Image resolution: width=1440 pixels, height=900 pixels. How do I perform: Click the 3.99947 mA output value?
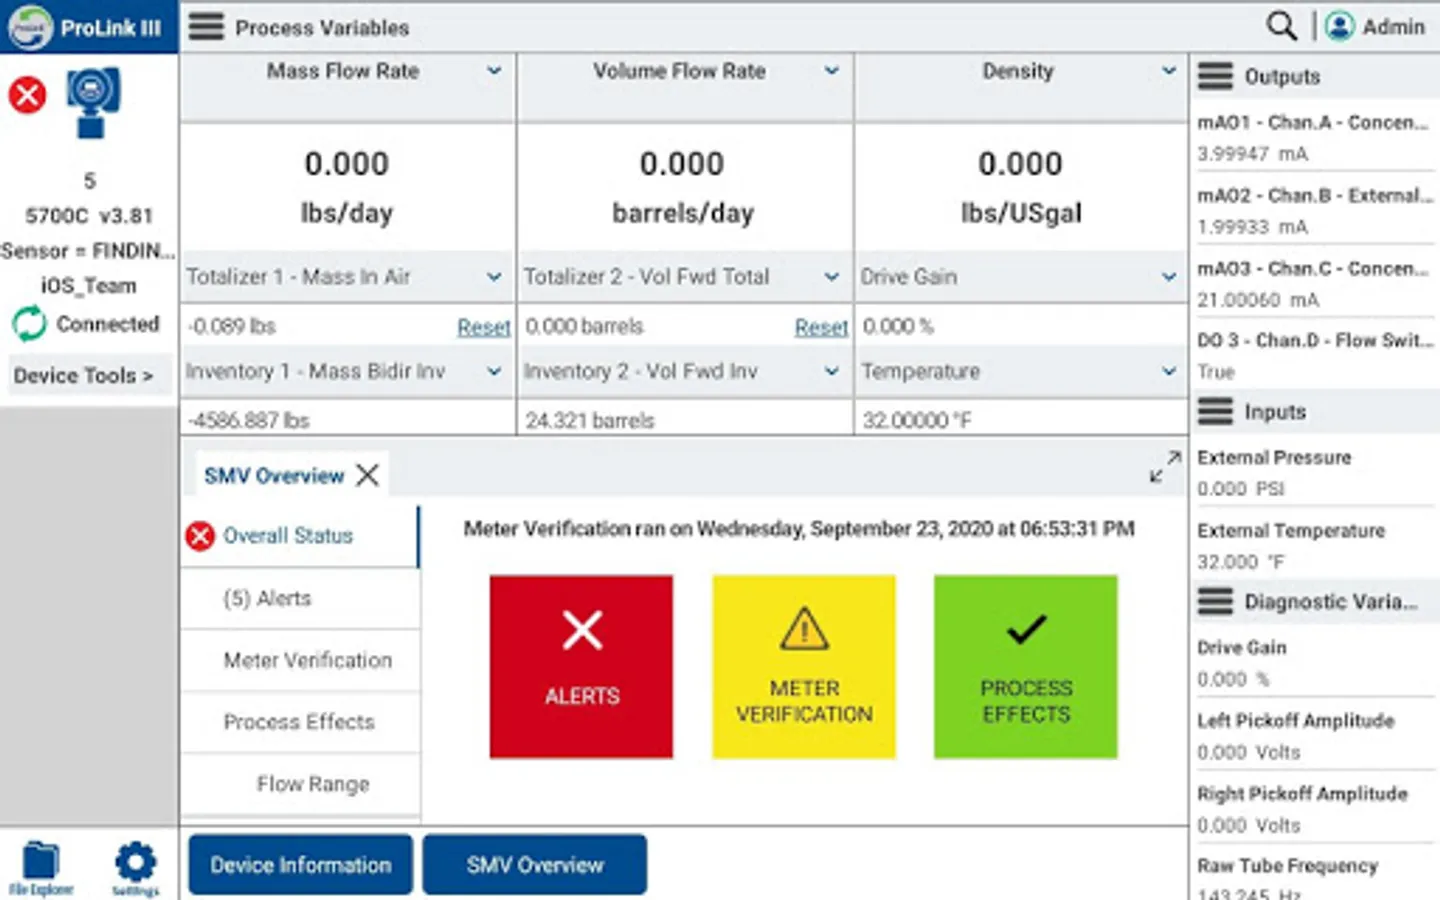tap(1253, 154)
